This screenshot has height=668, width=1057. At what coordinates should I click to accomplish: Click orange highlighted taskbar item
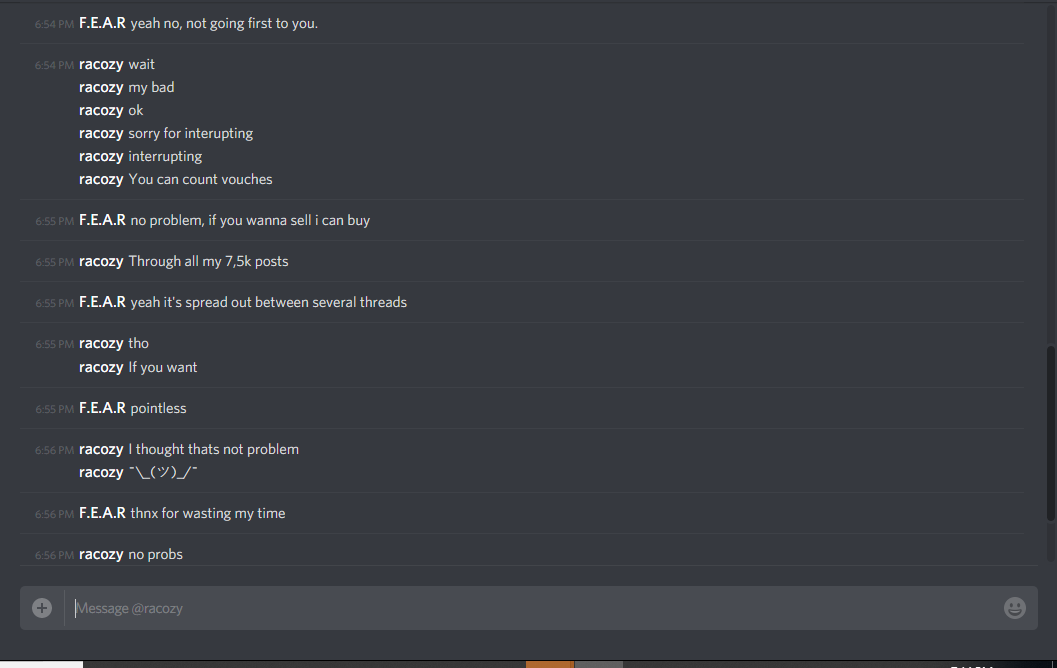click(x=549, y=665)
